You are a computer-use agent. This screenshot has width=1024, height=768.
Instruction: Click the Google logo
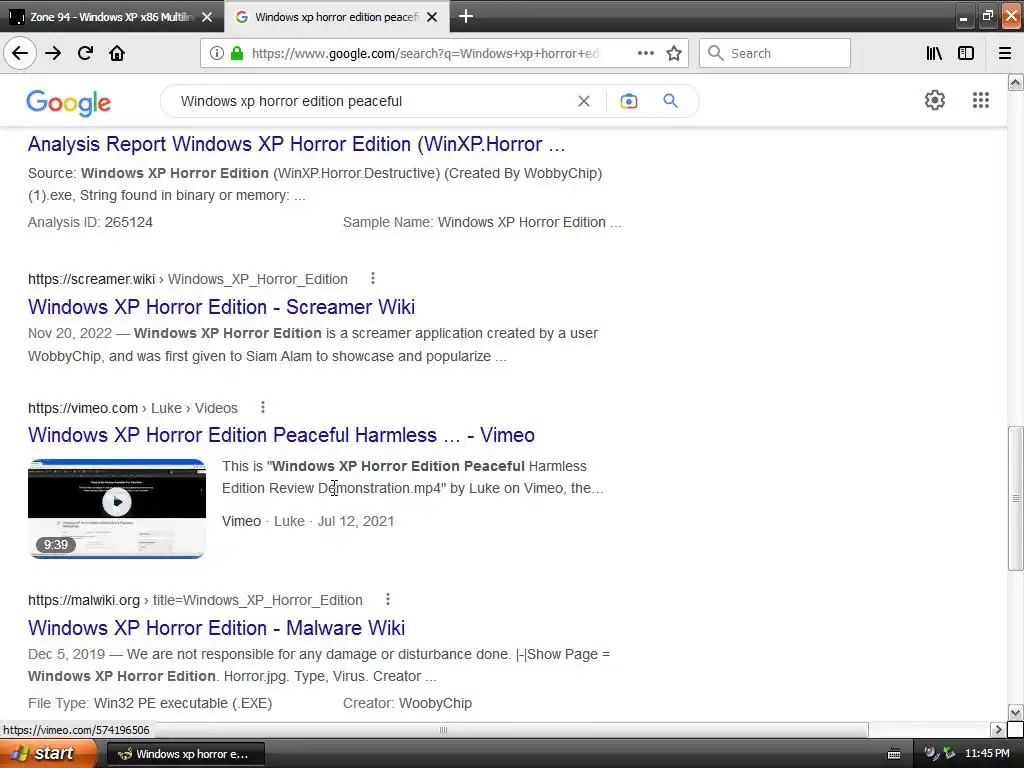69,103
